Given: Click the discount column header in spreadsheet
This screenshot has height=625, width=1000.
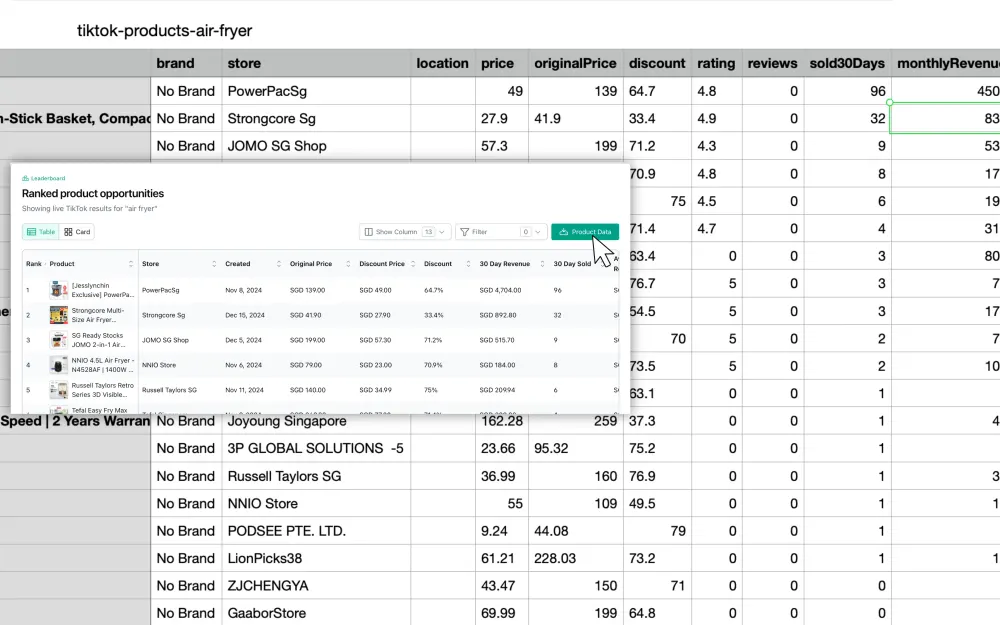Looking at the screenshot, I should [x=657, y=63].
